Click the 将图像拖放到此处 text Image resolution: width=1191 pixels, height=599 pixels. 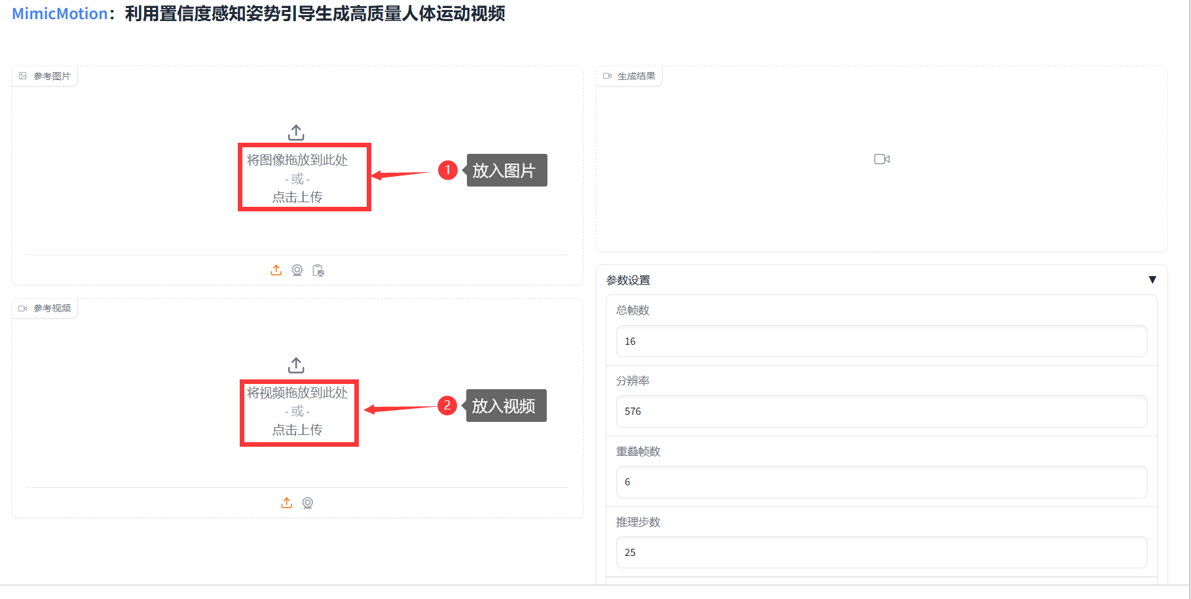[297, 160]
